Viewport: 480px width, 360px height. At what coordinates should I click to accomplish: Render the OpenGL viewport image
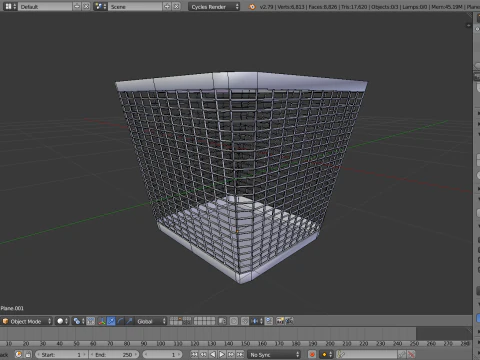click(x=280, y=321)
